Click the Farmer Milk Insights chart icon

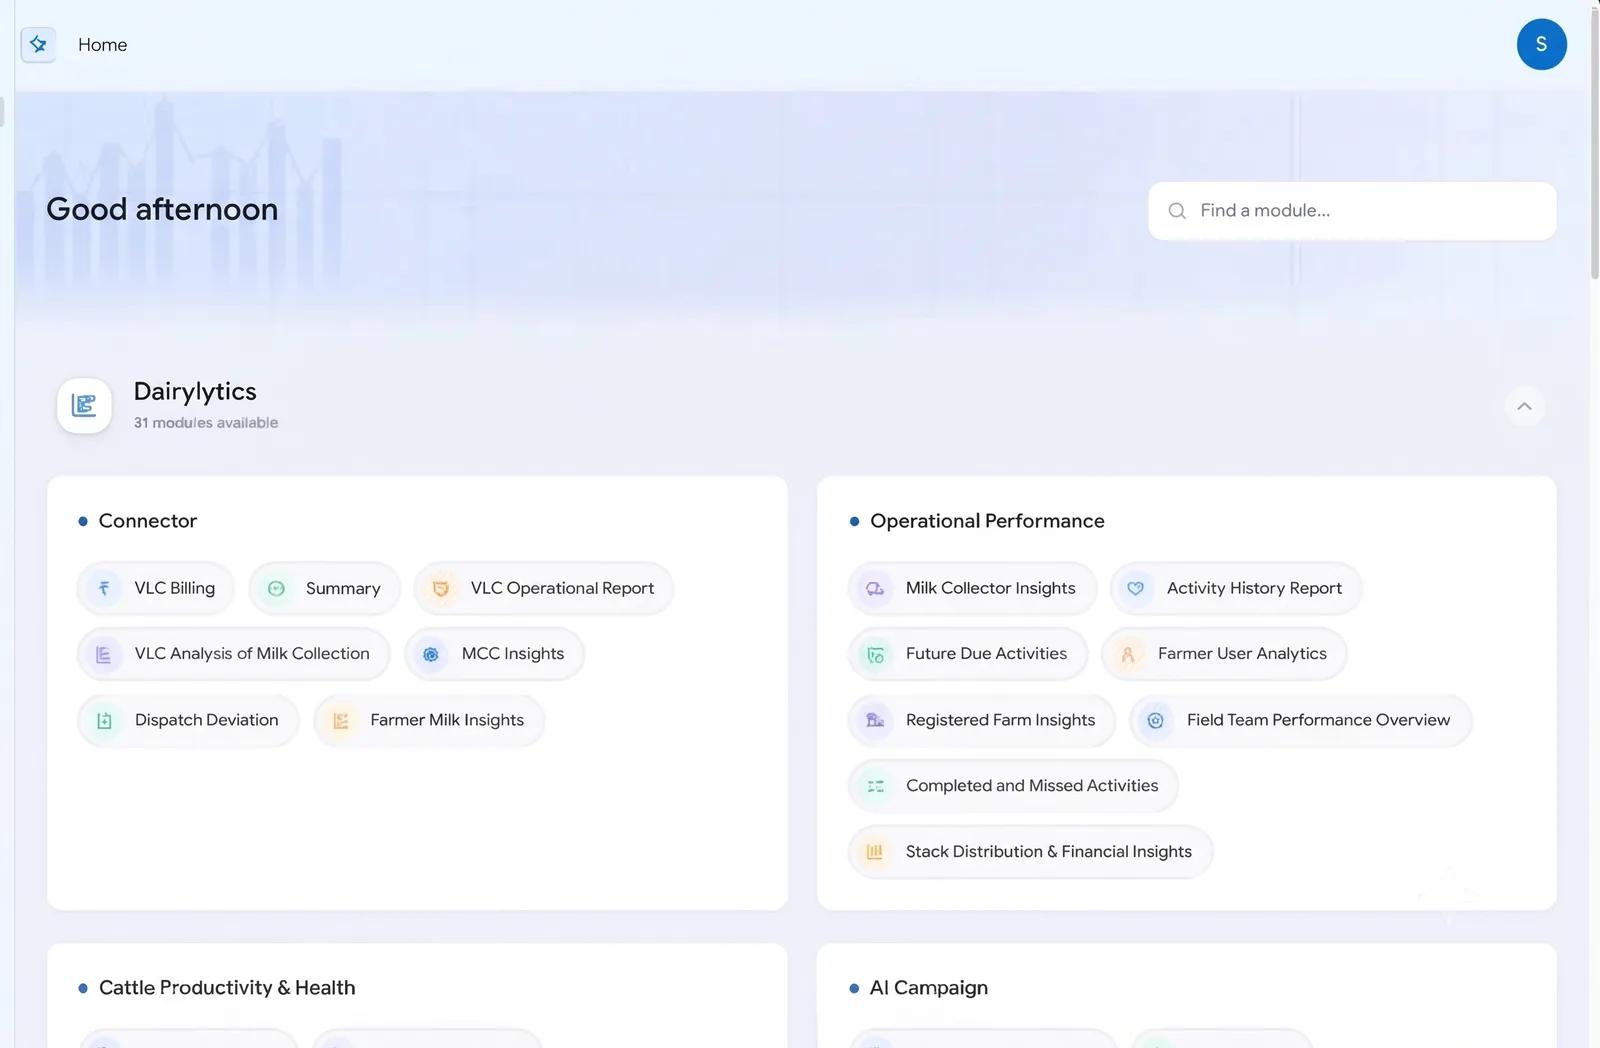point(340,720)
